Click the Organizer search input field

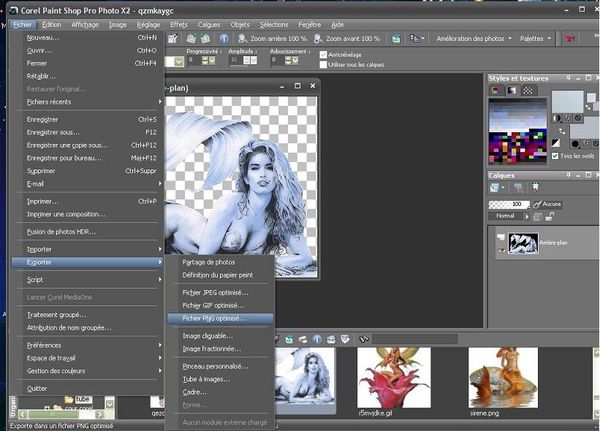click(415, 339)
